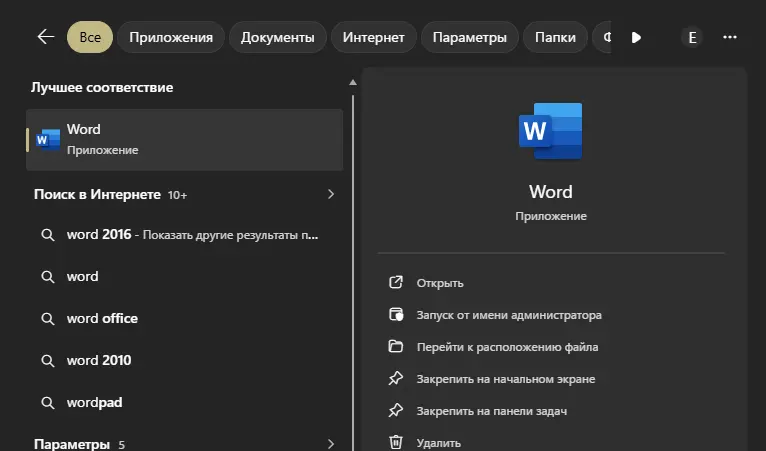Click the trash icon next to Удалить
Viewport: 766px width, 451px height.
click(x=396, y=442)
